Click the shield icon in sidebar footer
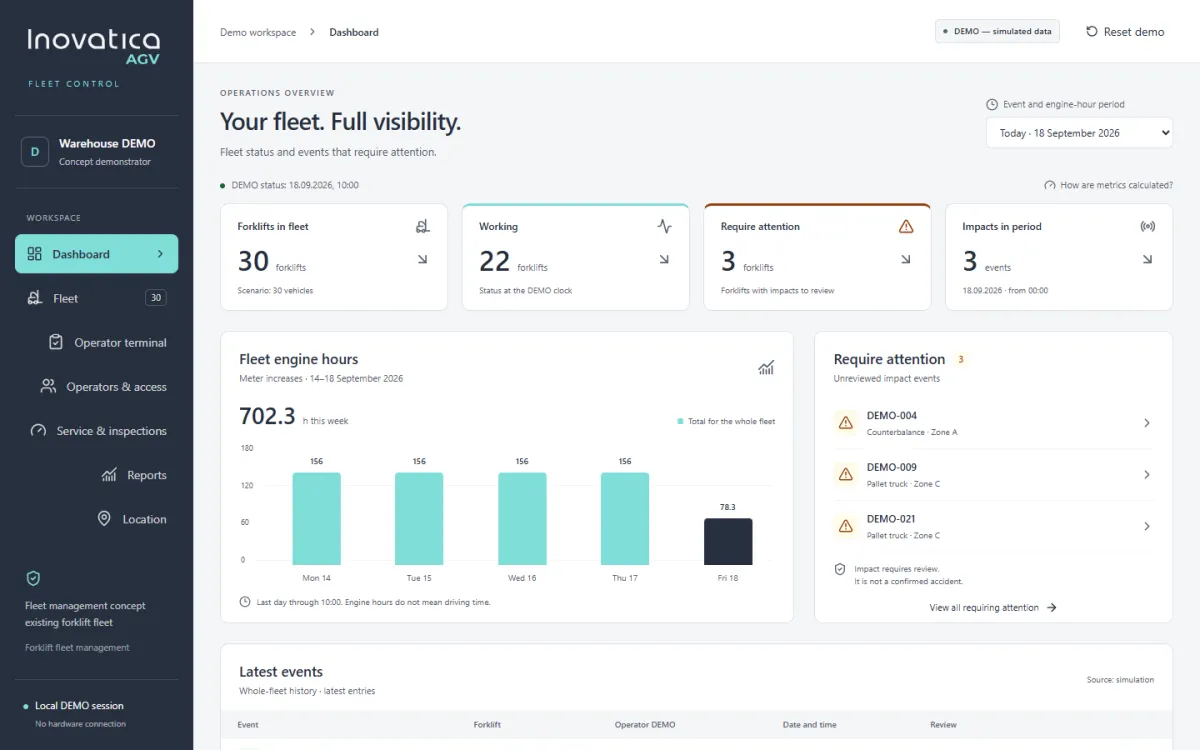1200x750 pixels. pyautogui.click(x=33, y=578)
